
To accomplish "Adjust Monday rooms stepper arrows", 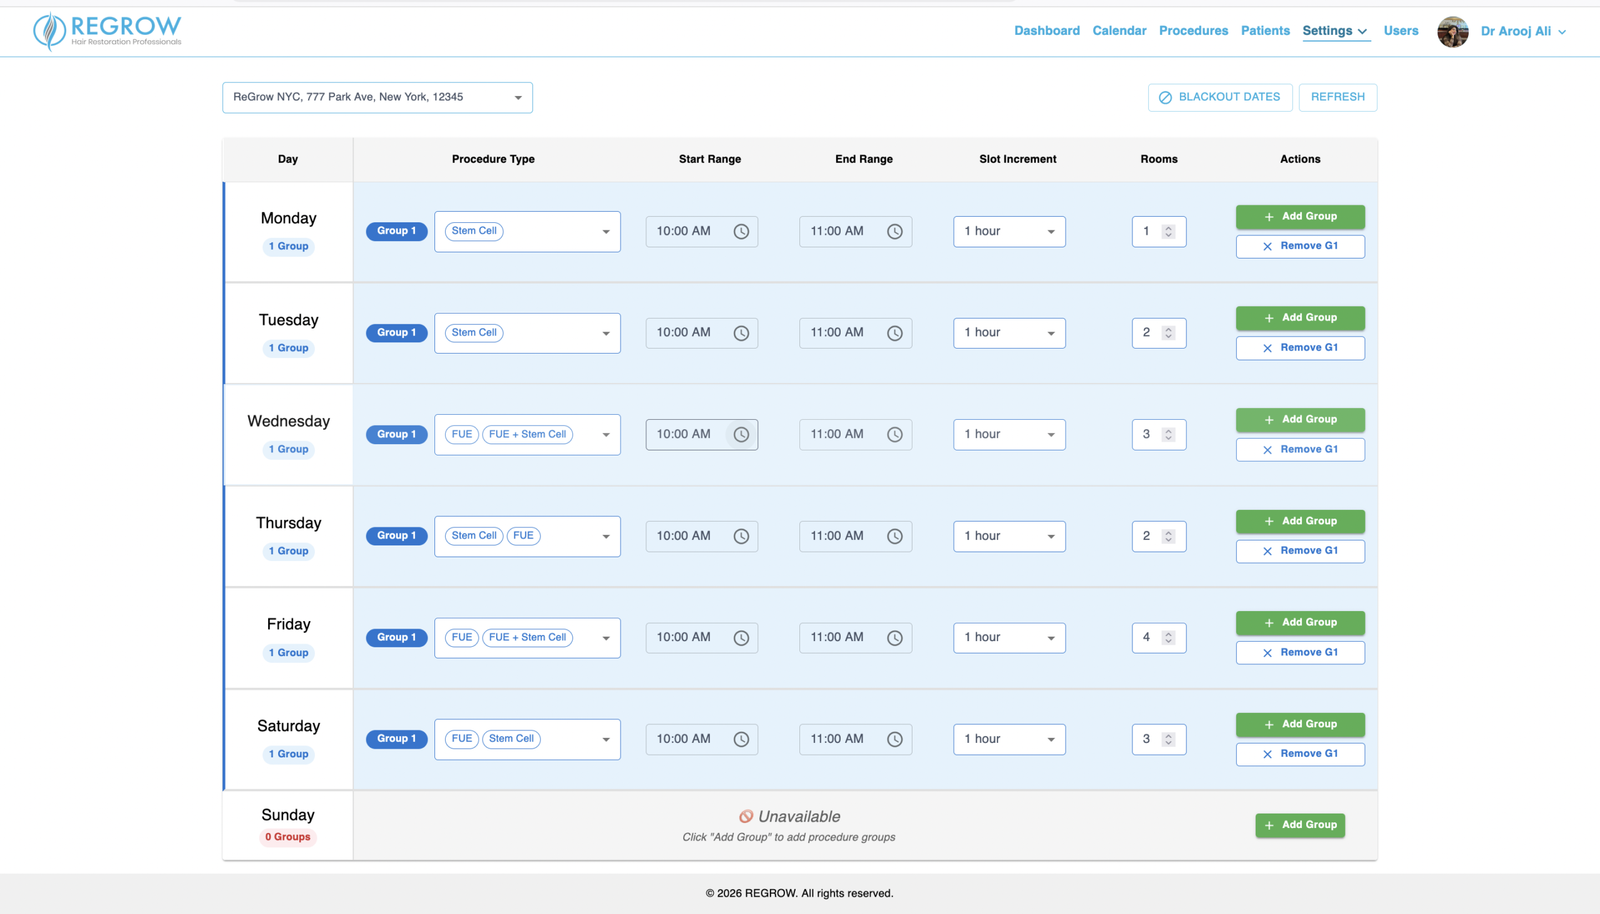I will click(1168, 232).
